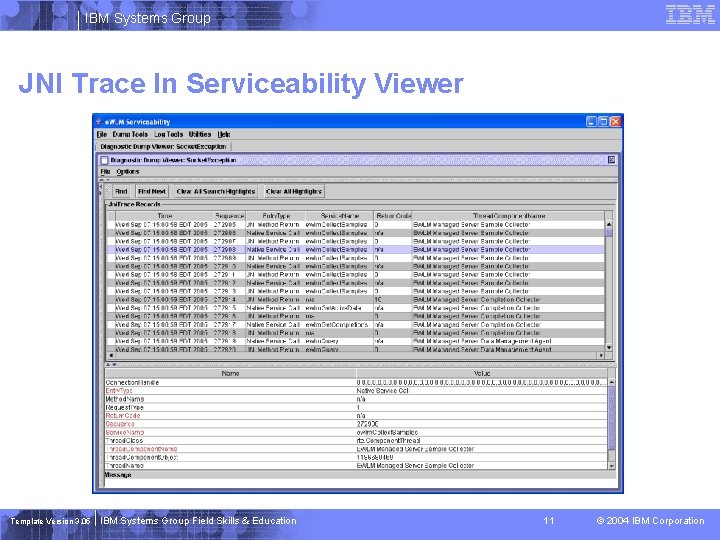Select the ThreadClass row in detail table
Viewport: 720px width, 540px height.
356,440
